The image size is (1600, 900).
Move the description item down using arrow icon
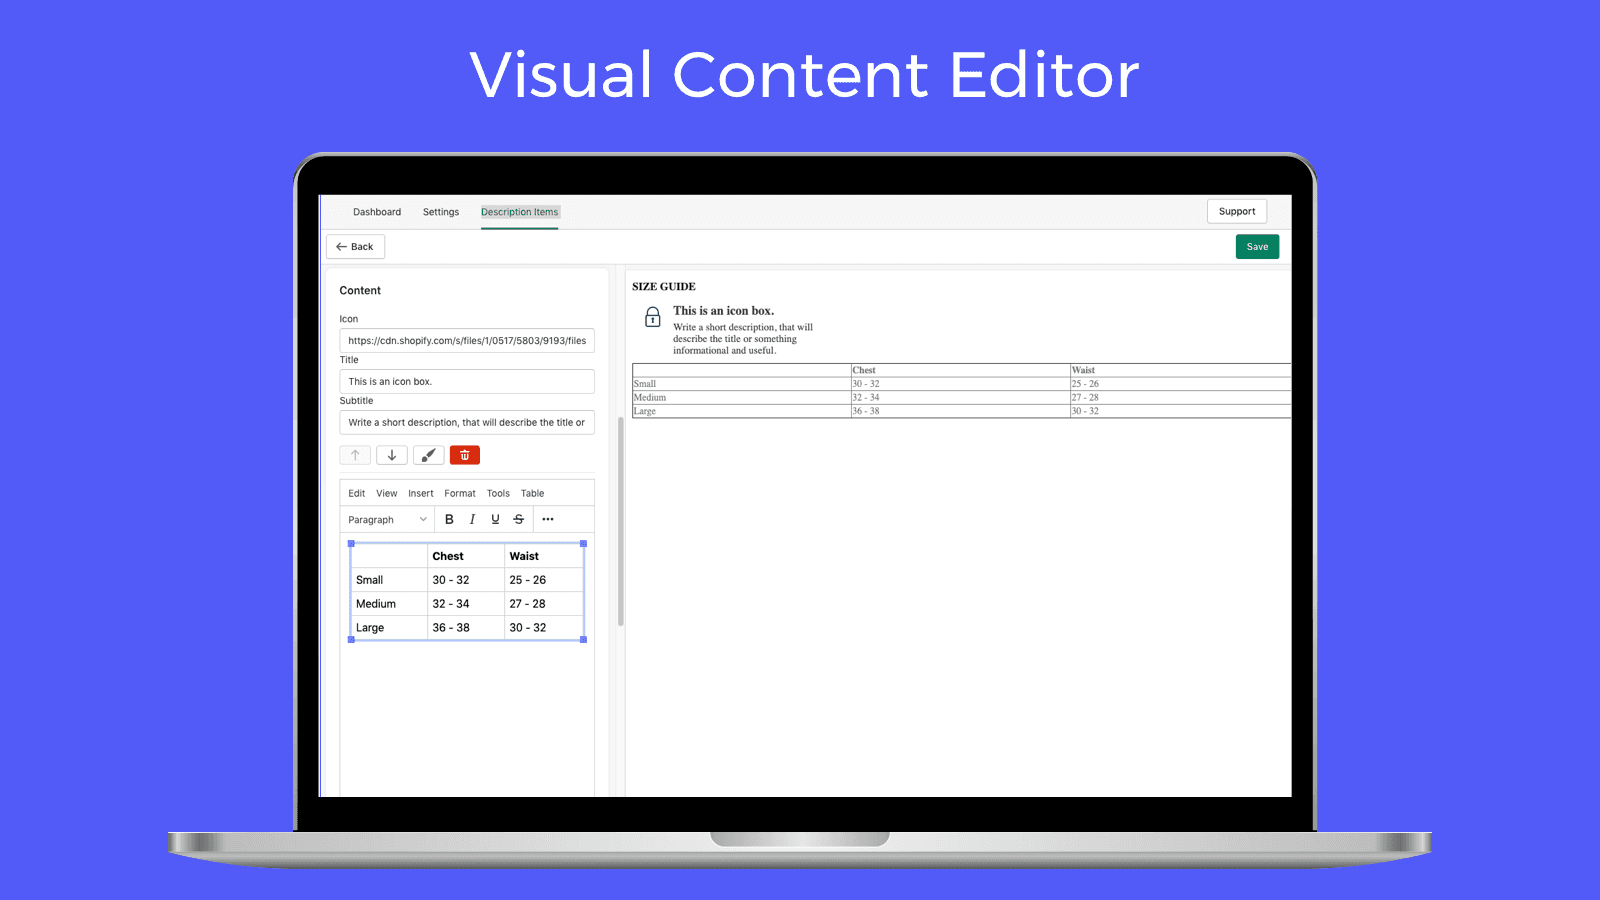[392, 454]
